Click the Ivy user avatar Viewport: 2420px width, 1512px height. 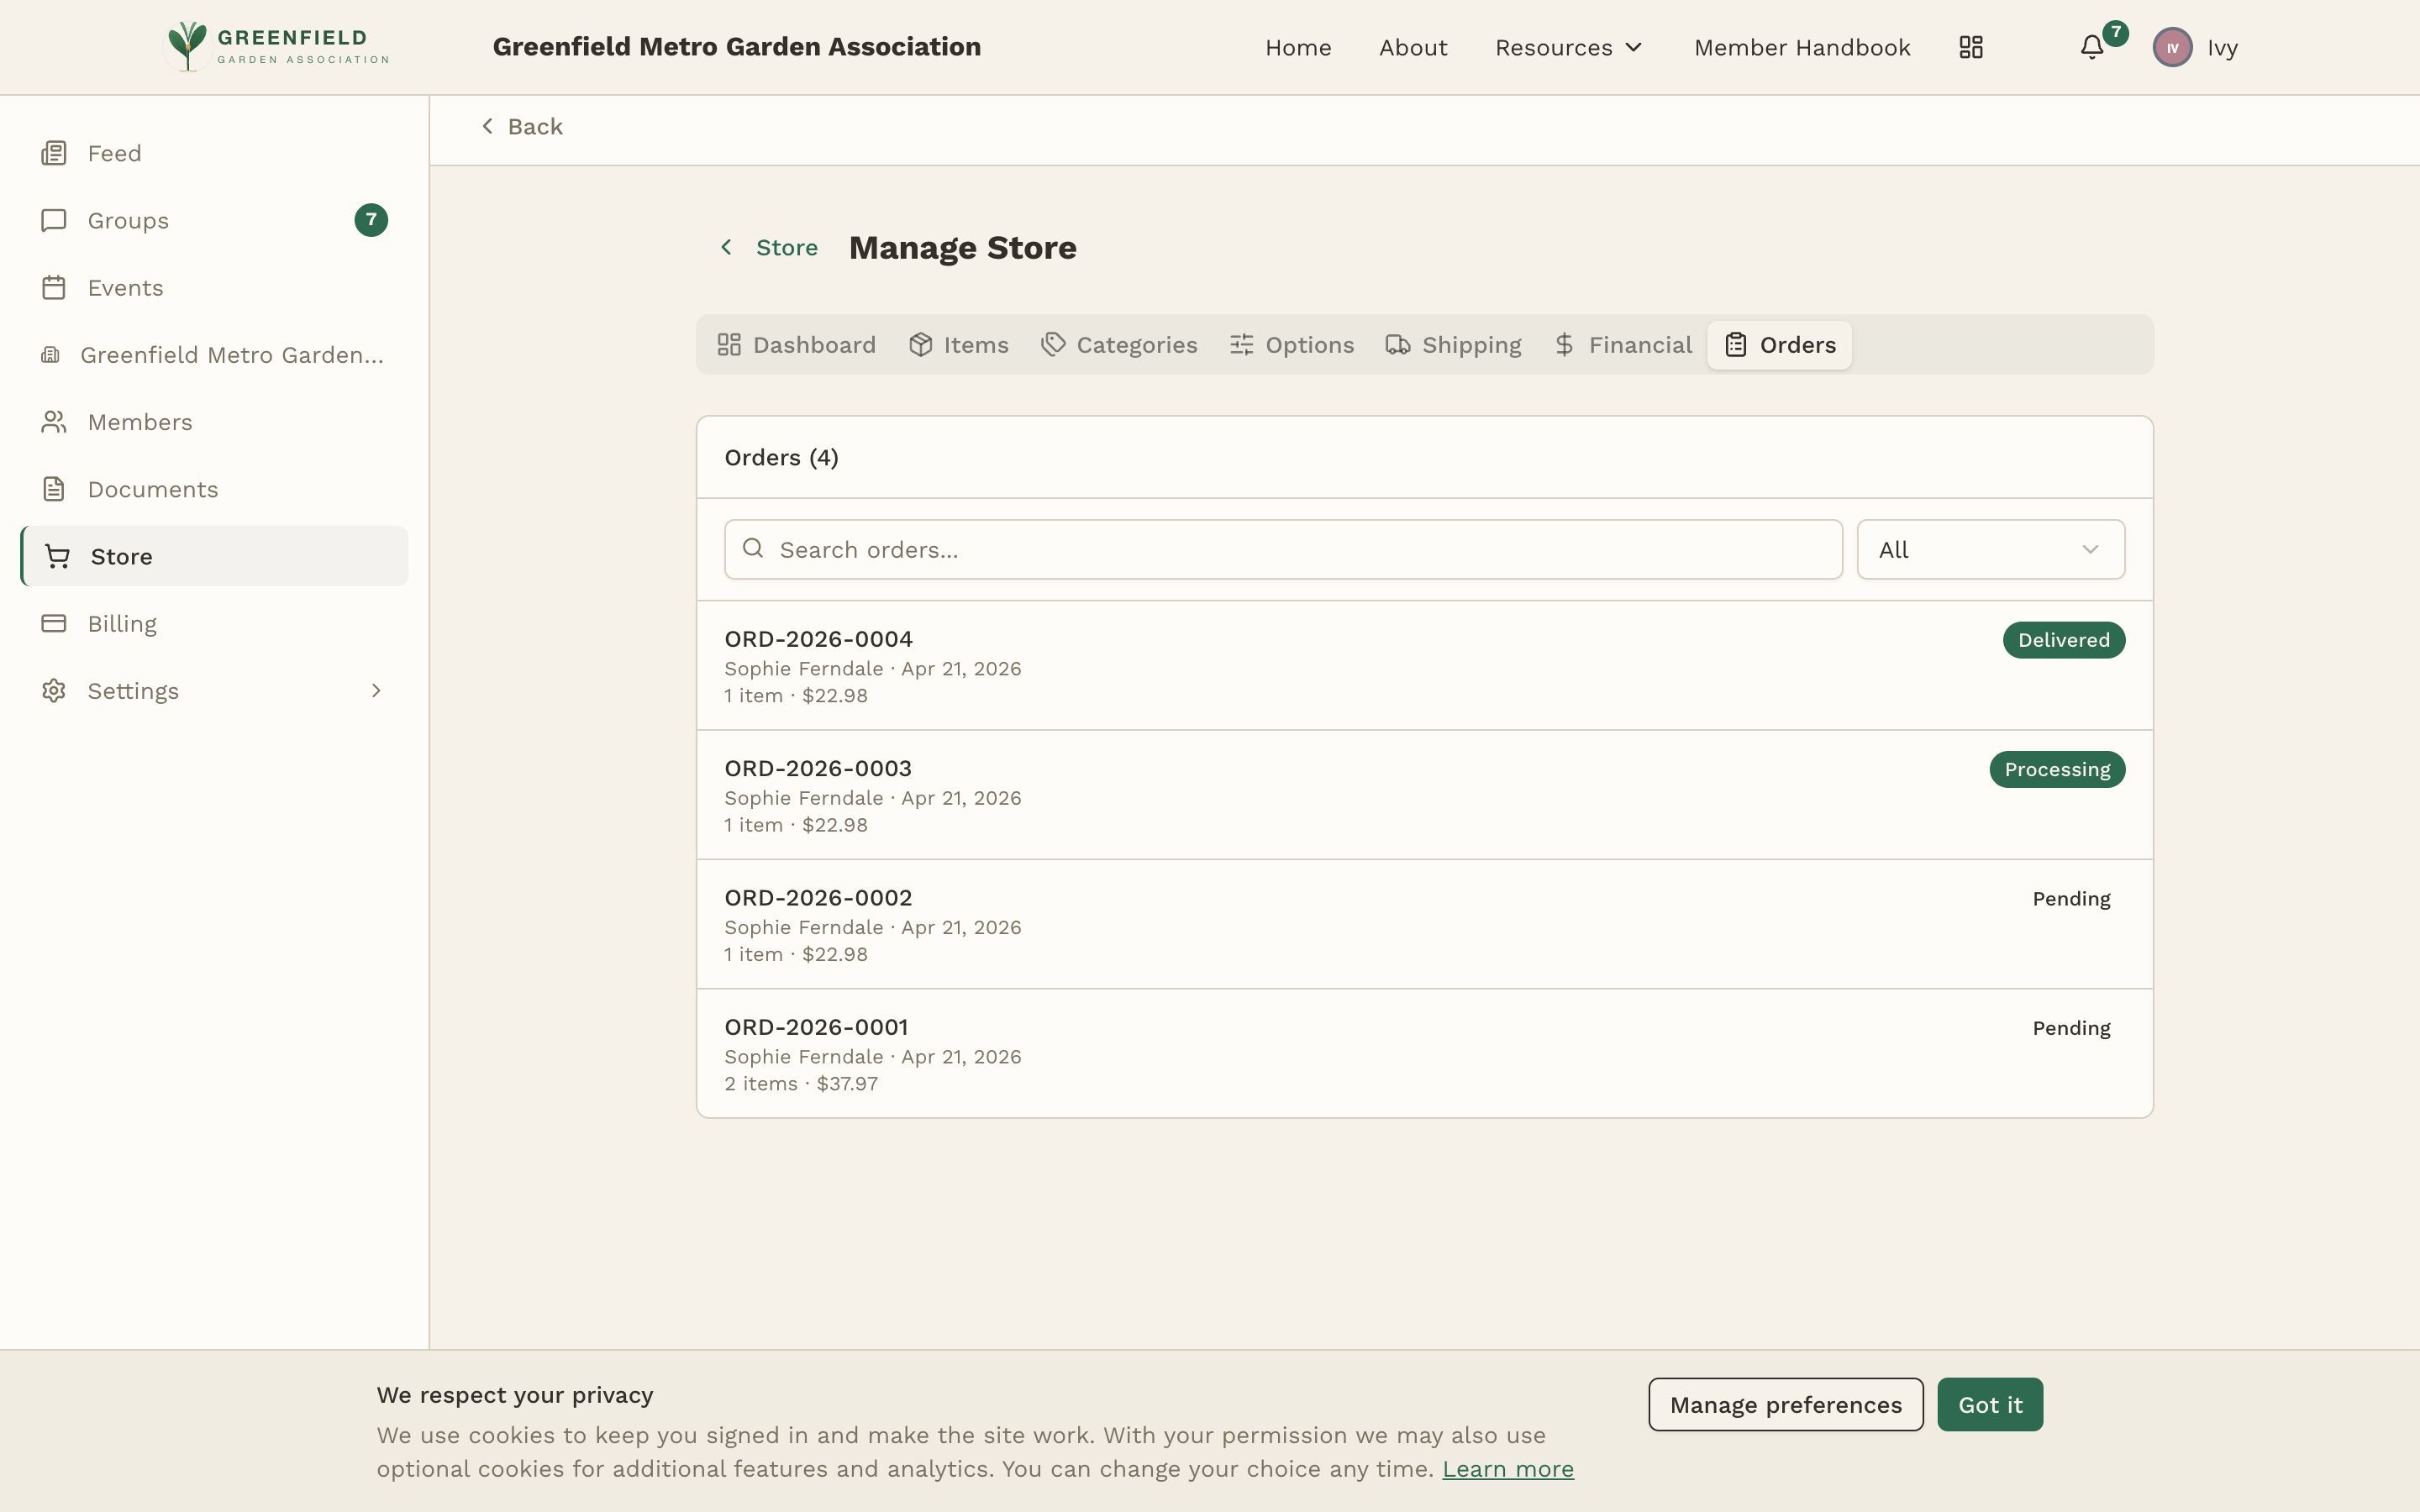tap(2172, 47)
